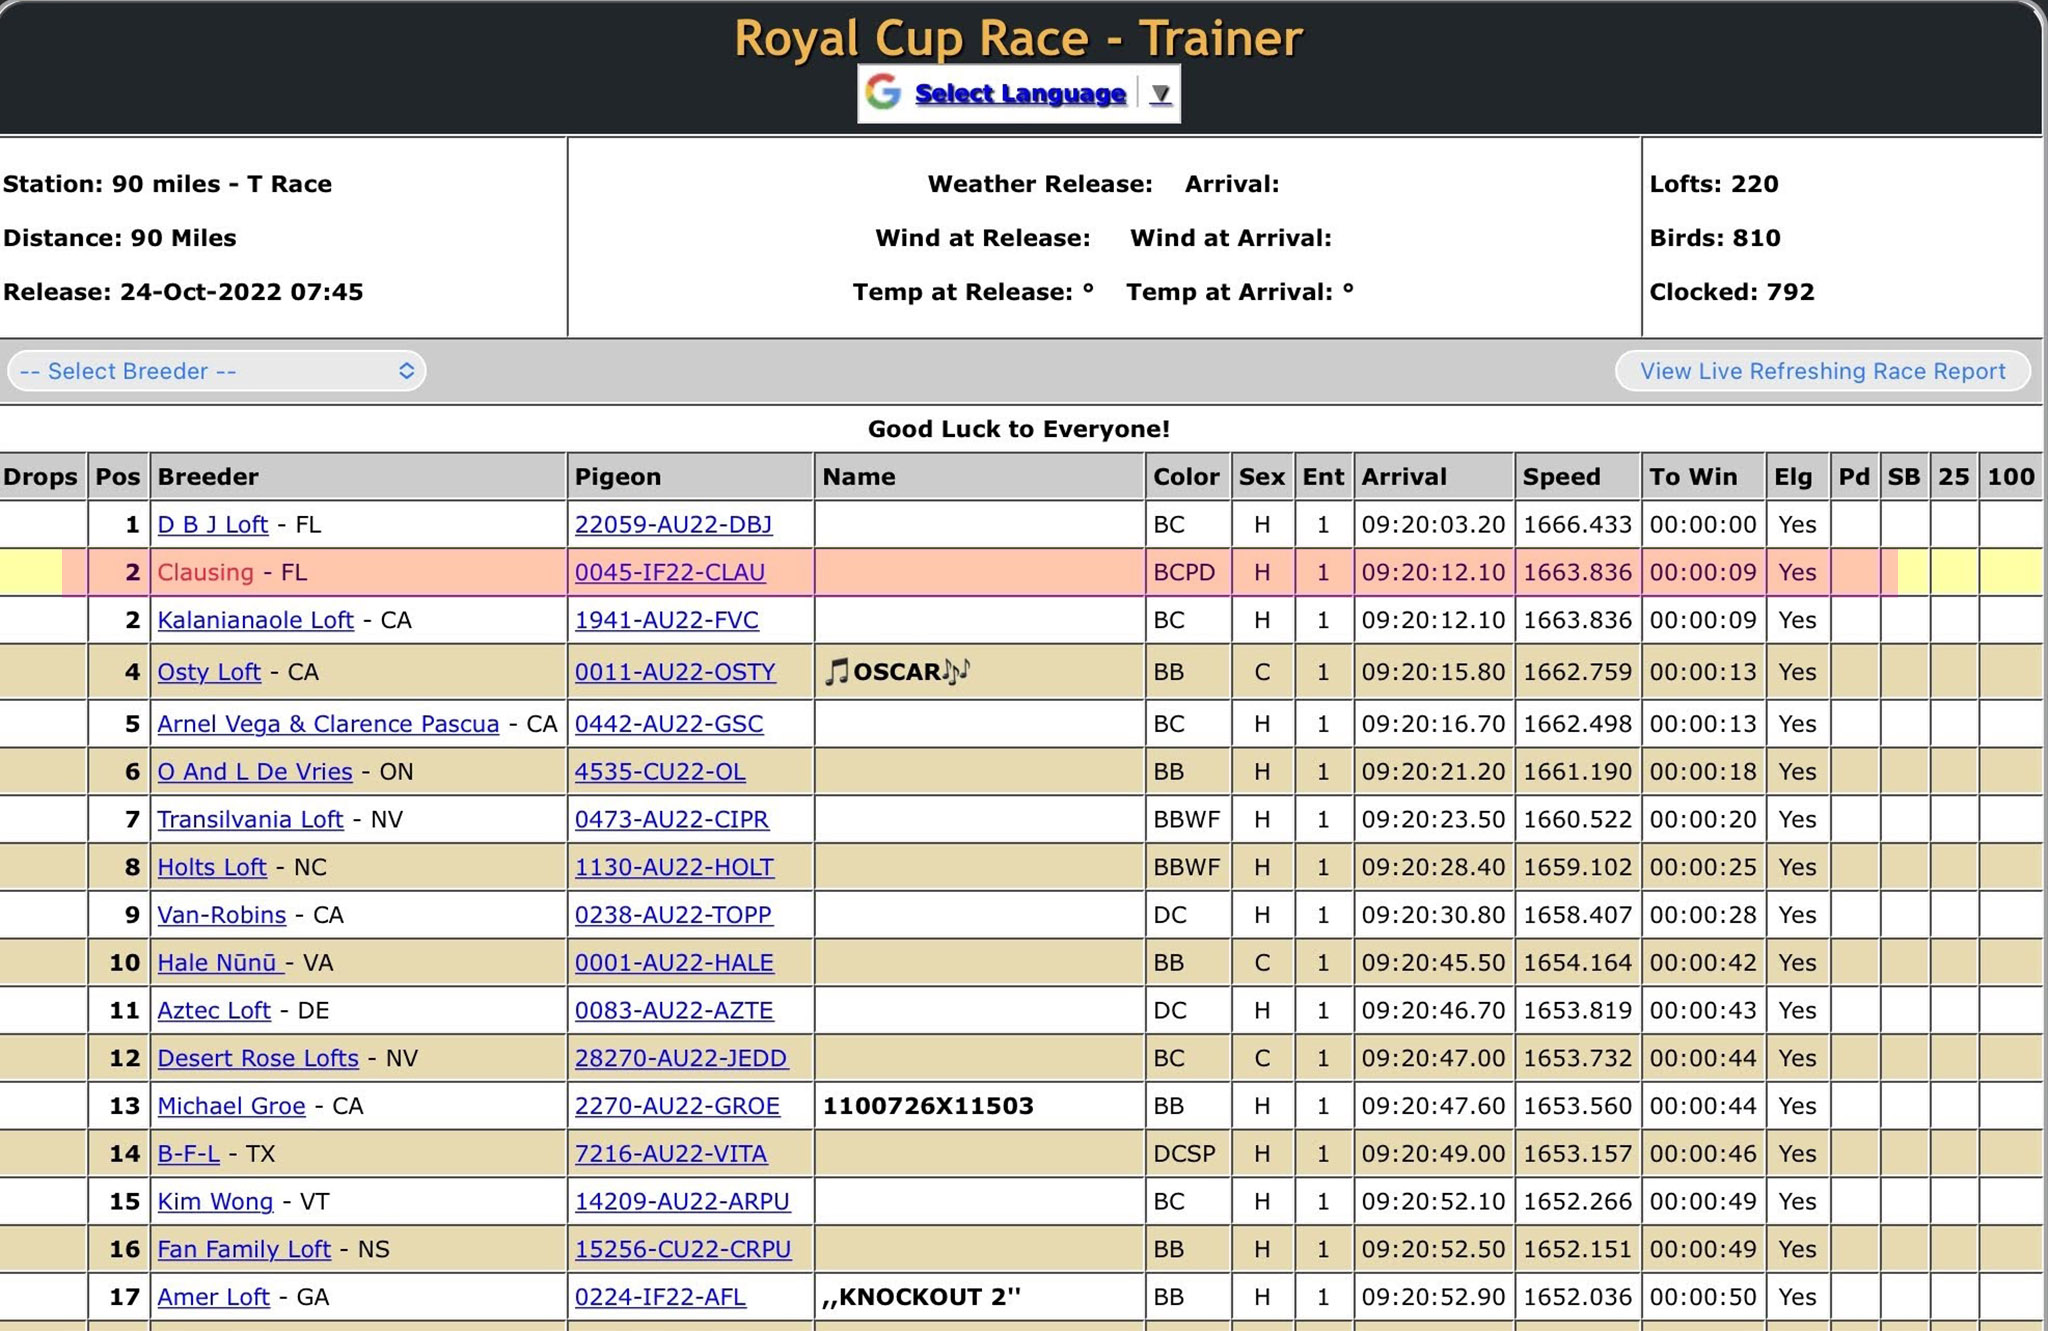Click the Arrival column header

1404,477
